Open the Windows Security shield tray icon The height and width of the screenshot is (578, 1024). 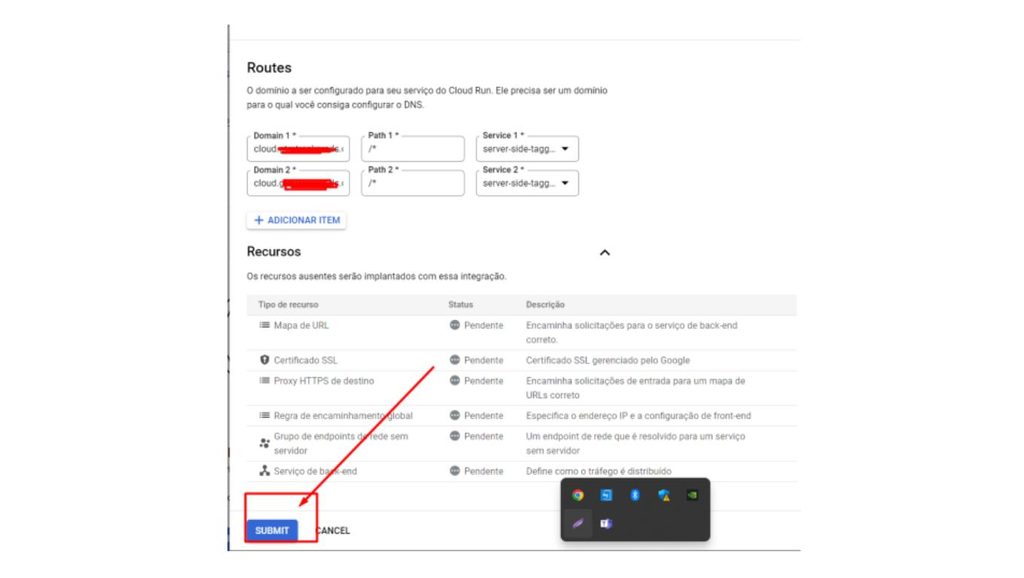[x=664, y=495]
